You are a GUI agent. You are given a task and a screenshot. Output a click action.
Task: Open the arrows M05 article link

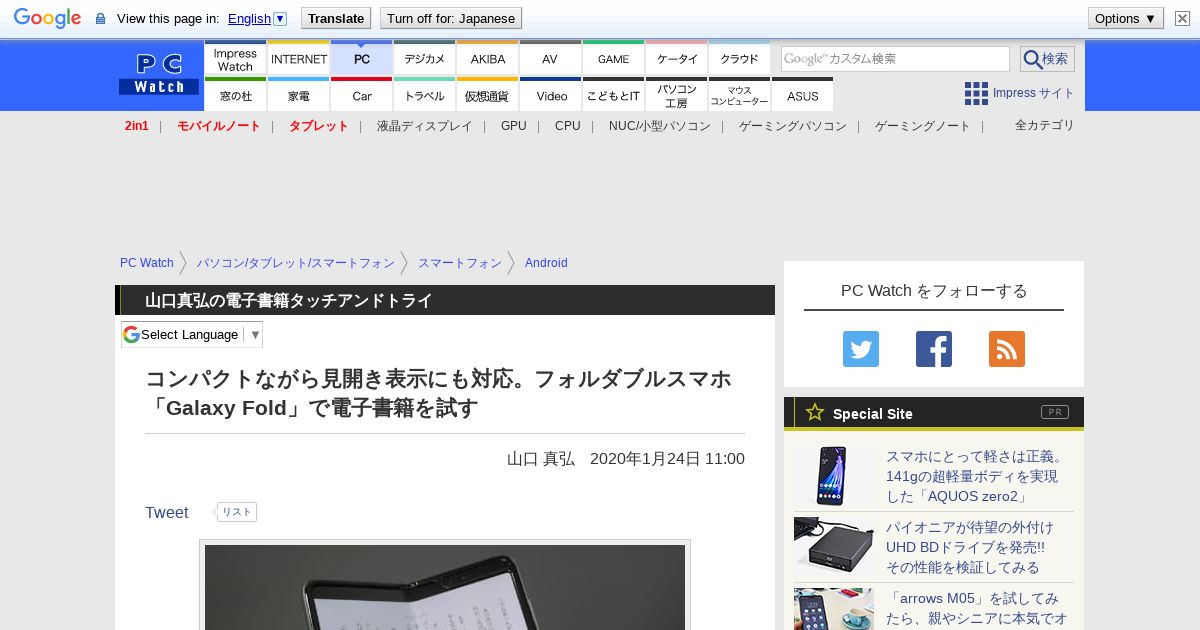click(976, 609)
